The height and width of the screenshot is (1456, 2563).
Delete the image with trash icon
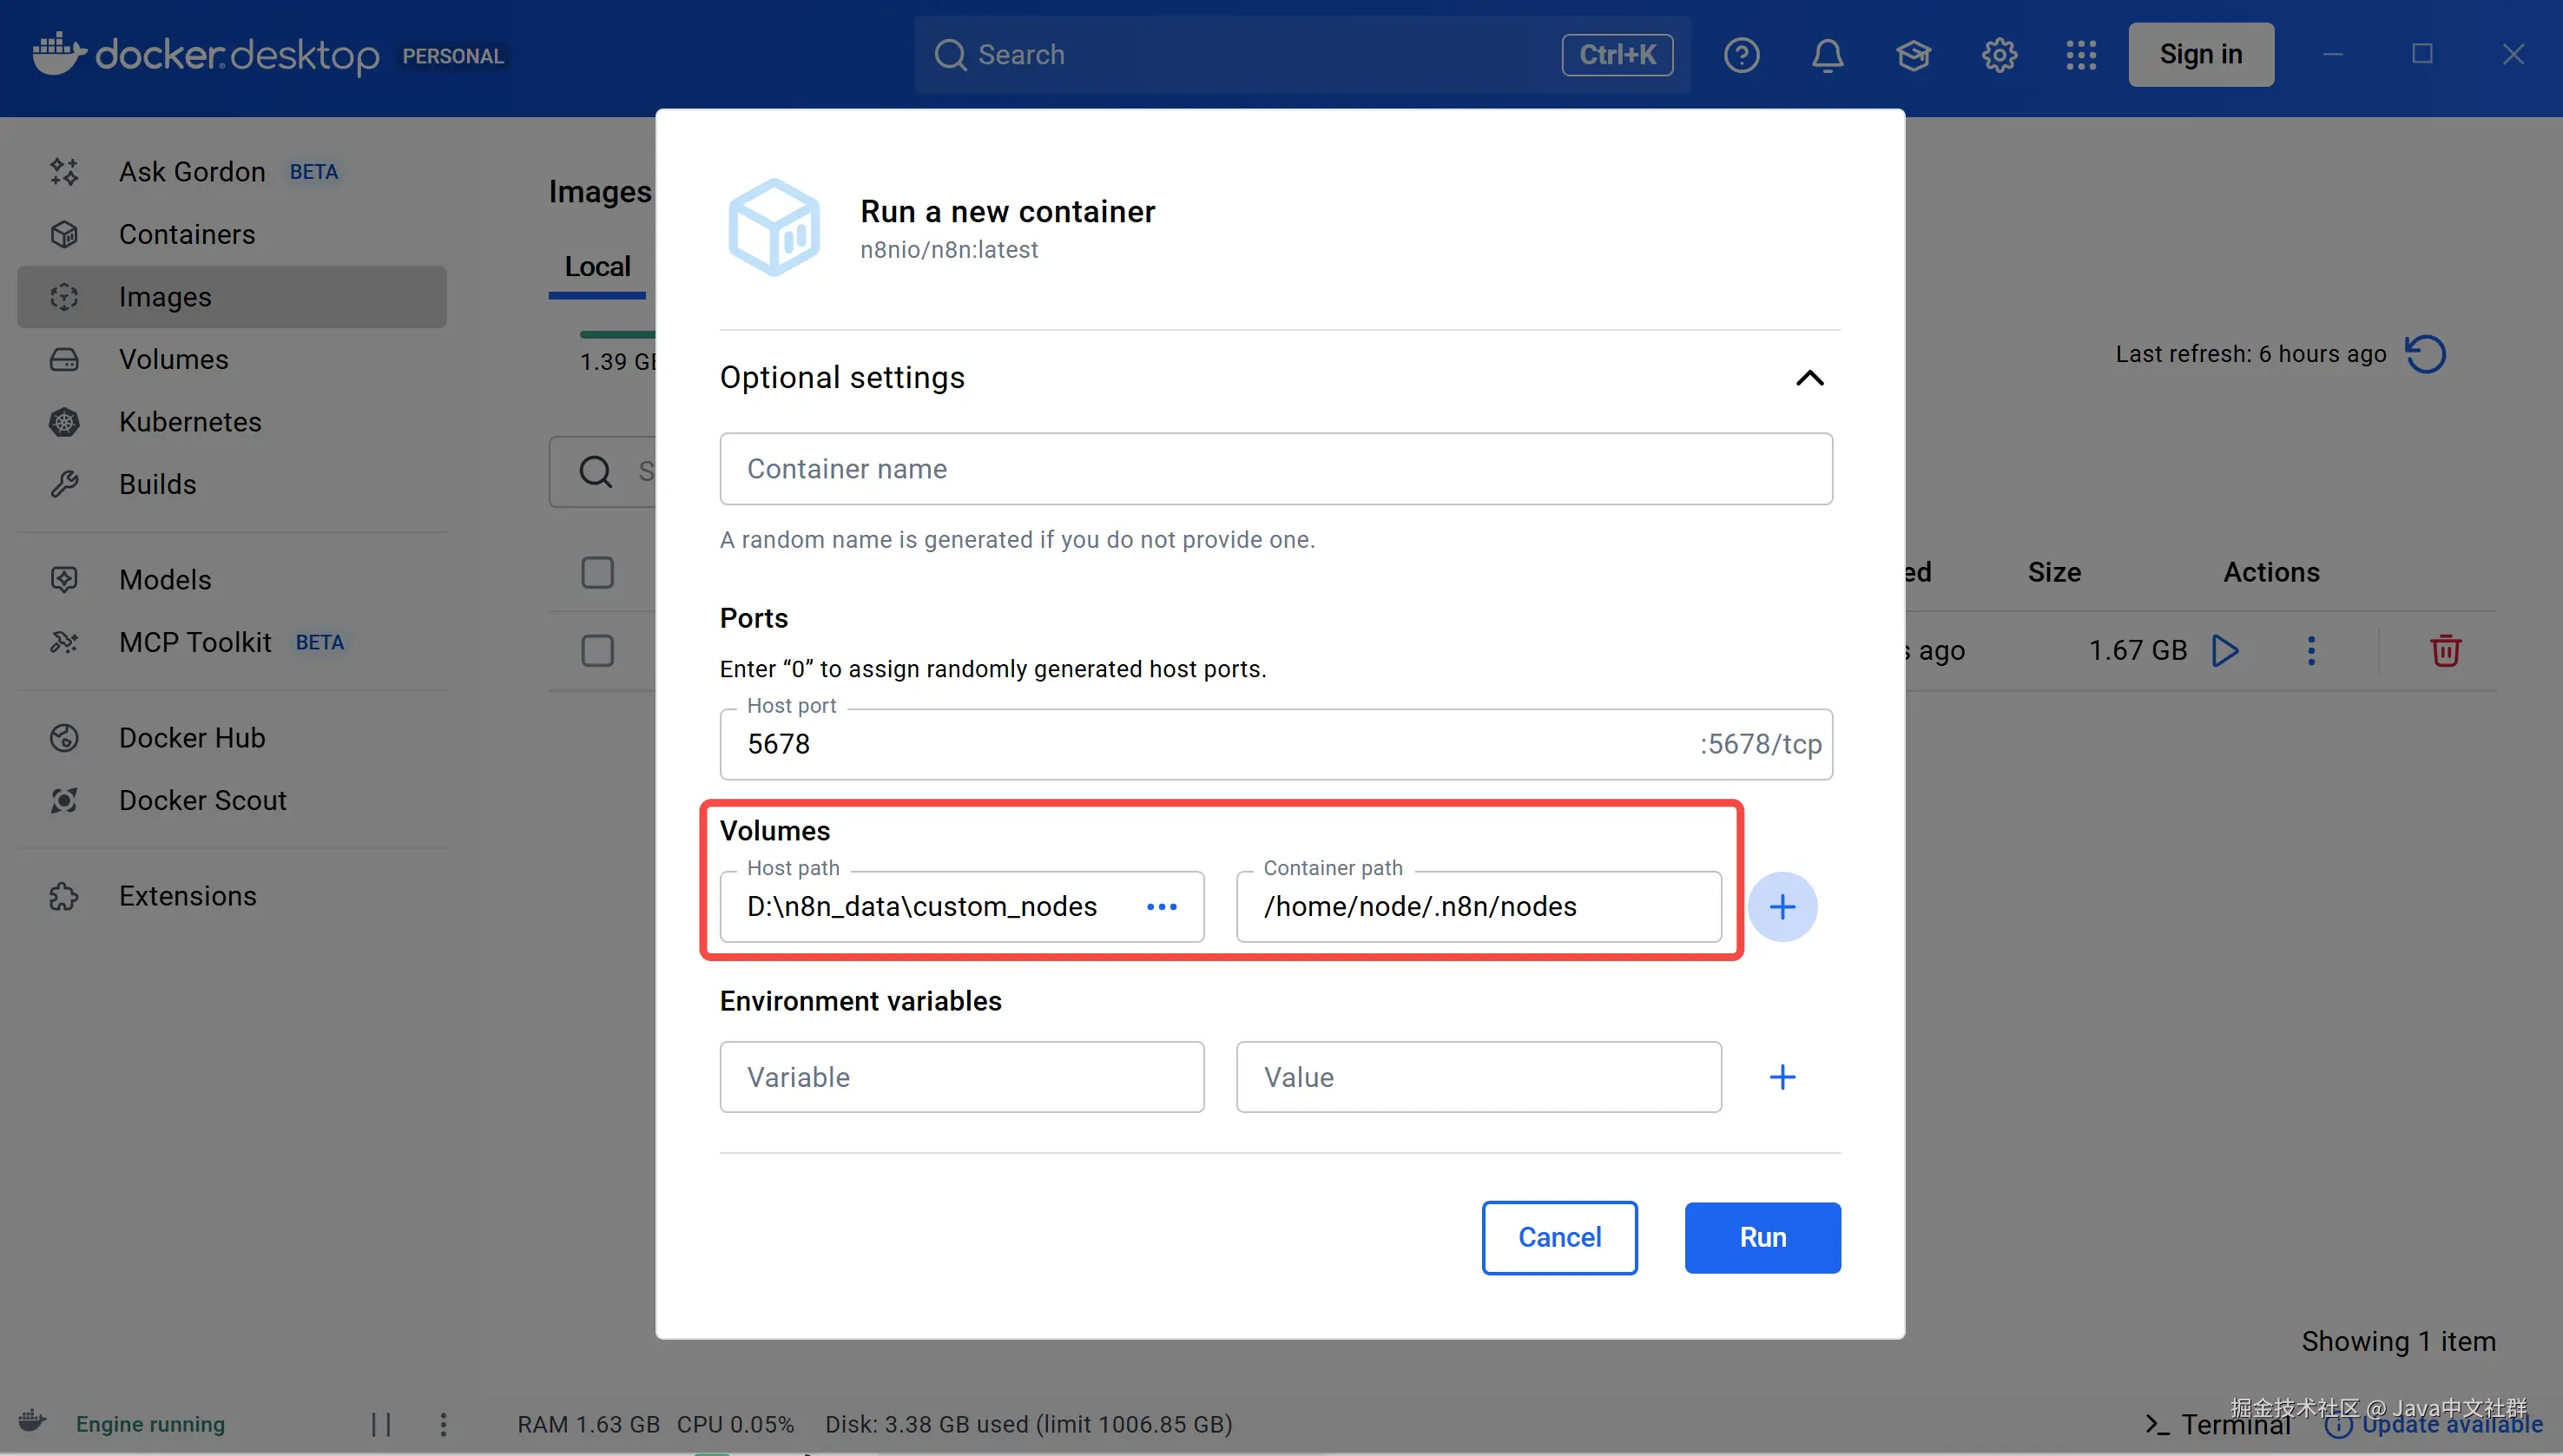(x=2445, y=651)
